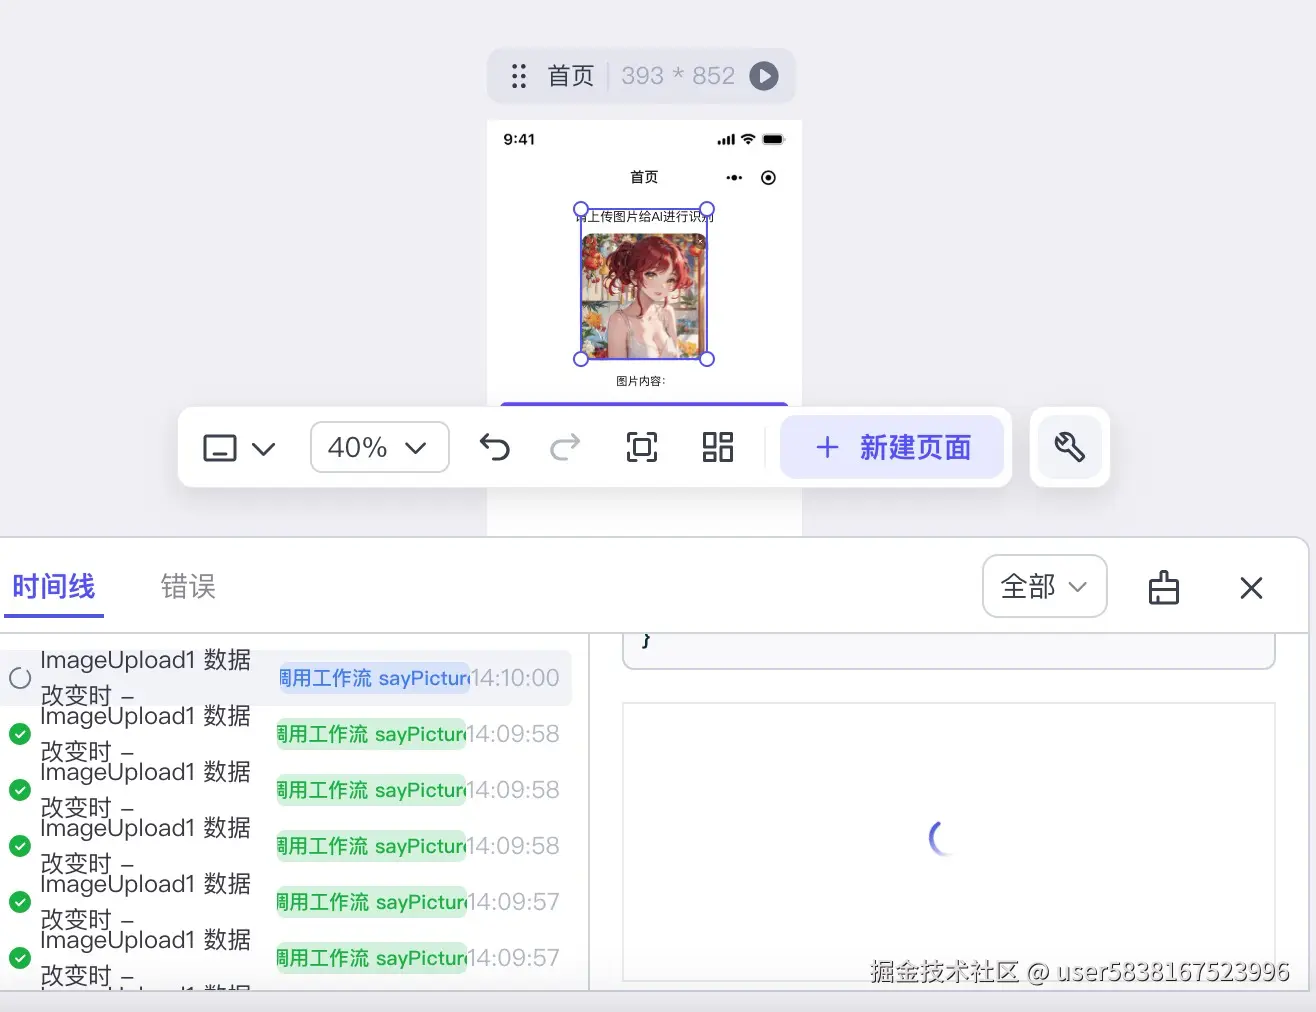This screenshot has height=1012, width=1316.
Task: Open the device type dropdown
Action: coord(239,448)
